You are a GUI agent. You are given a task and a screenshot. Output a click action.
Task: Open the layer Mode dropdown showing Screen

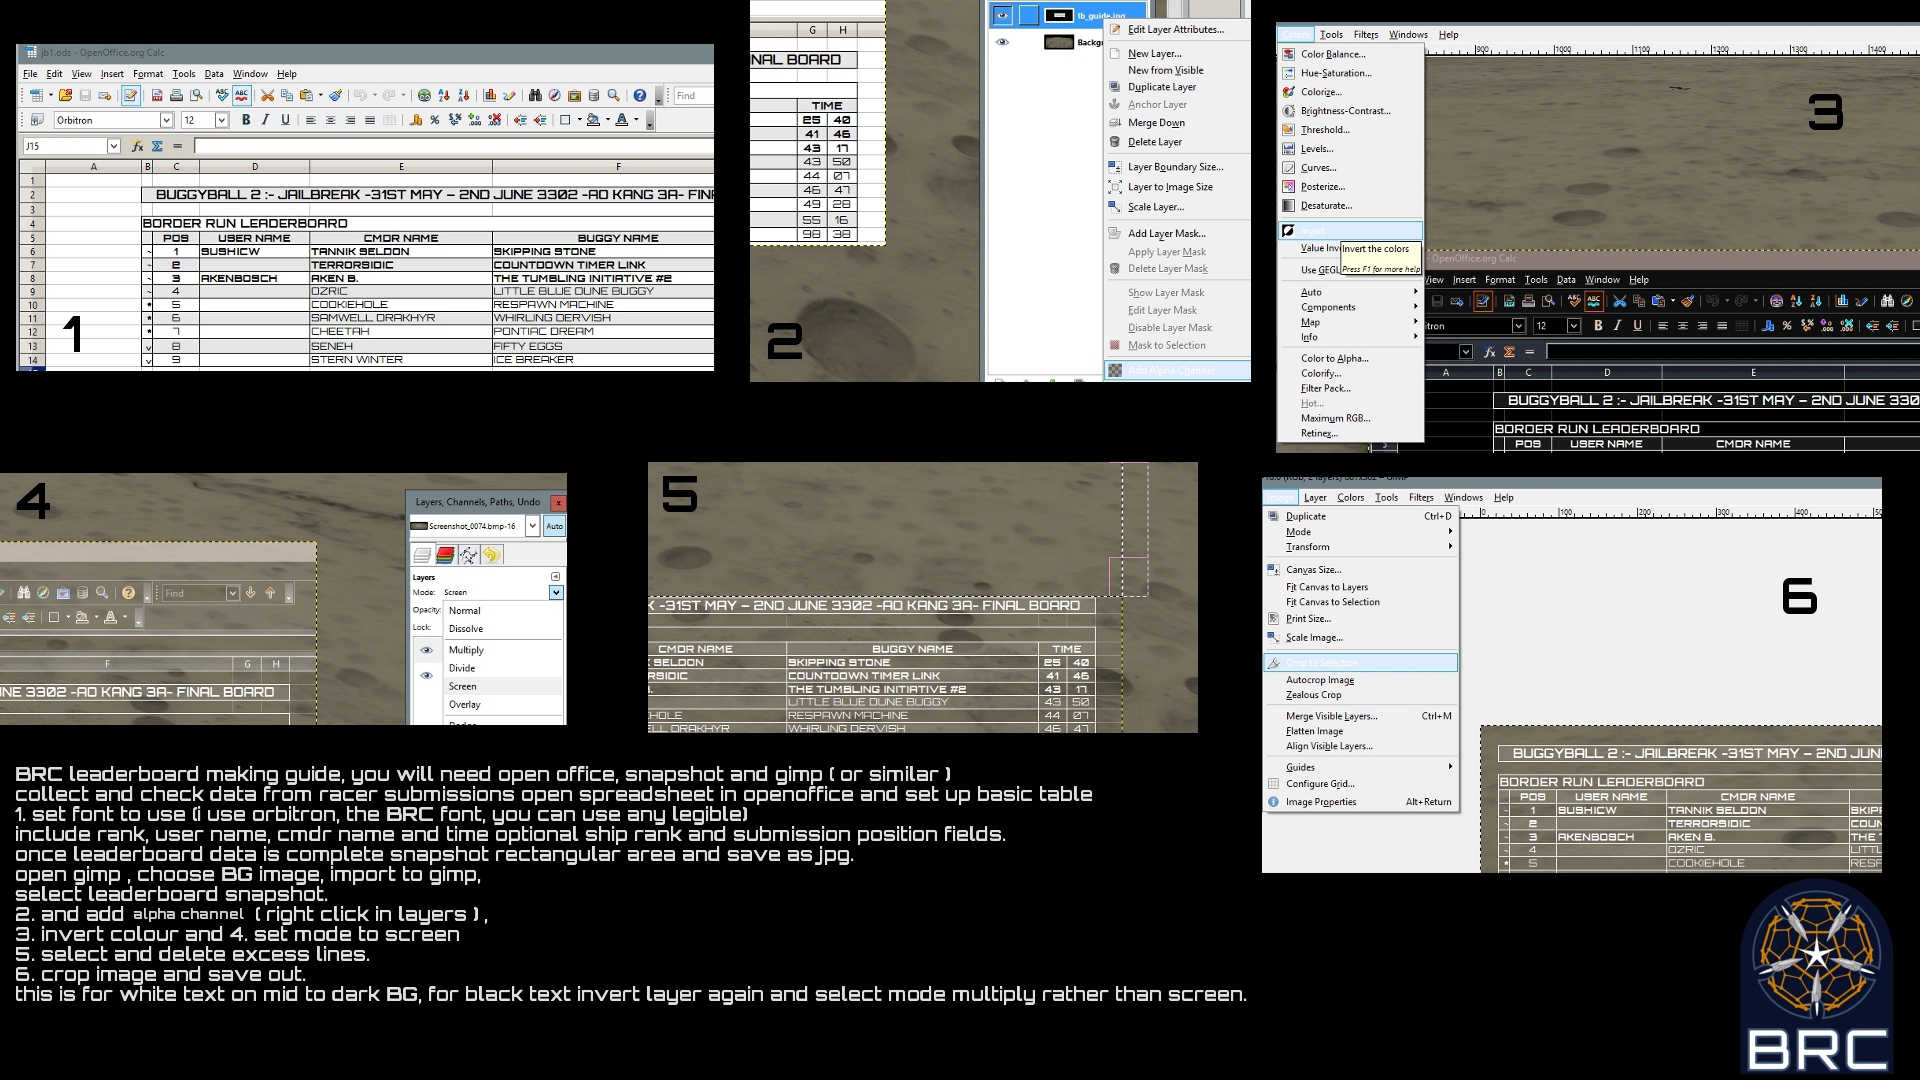pos(556,593)
